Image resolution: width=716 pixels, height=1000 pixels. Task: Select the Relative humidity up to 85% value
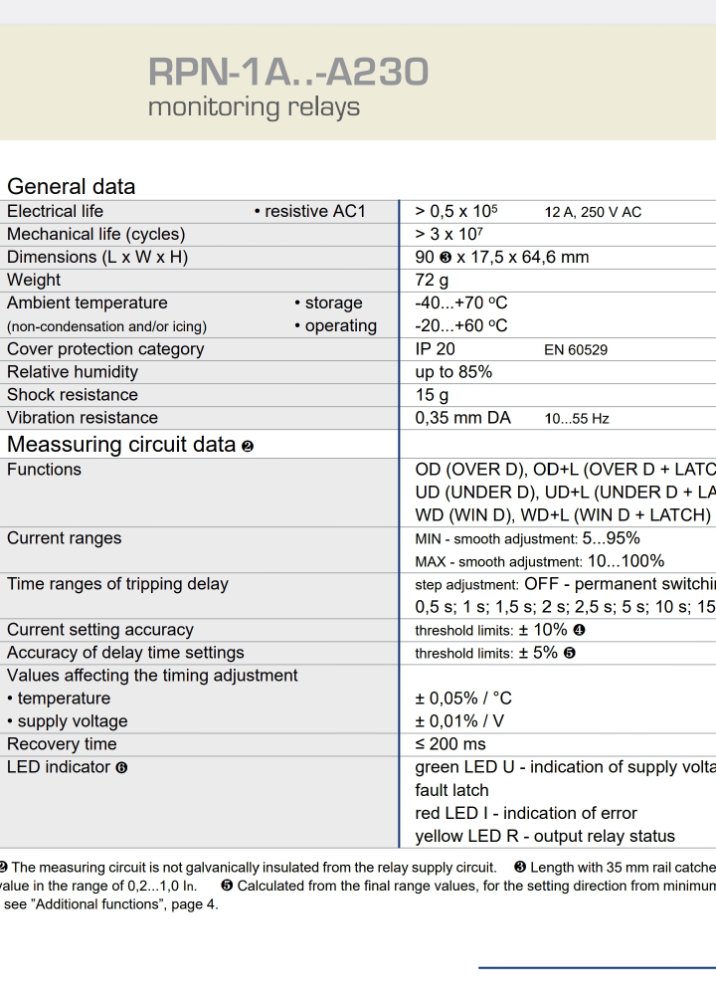(453, 372)
